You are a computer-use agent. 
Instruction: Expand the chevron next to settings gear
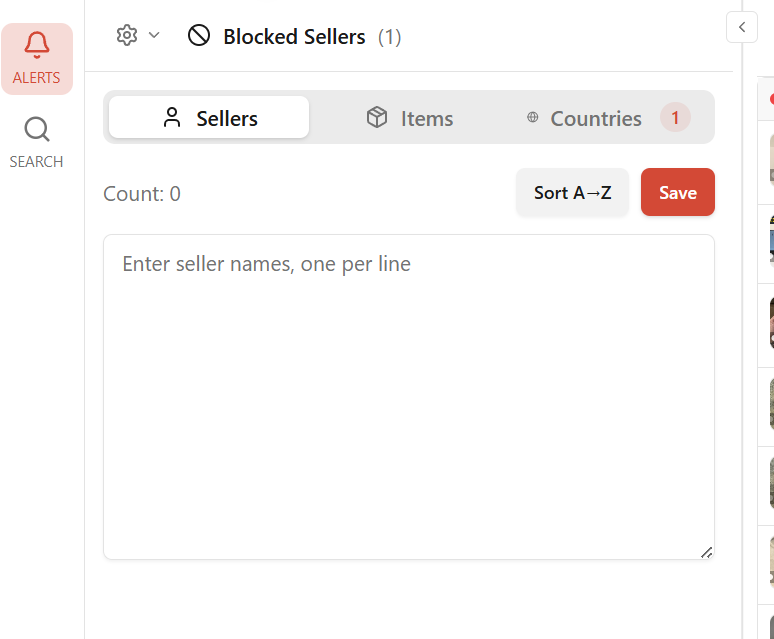click(x=154, y=36)
